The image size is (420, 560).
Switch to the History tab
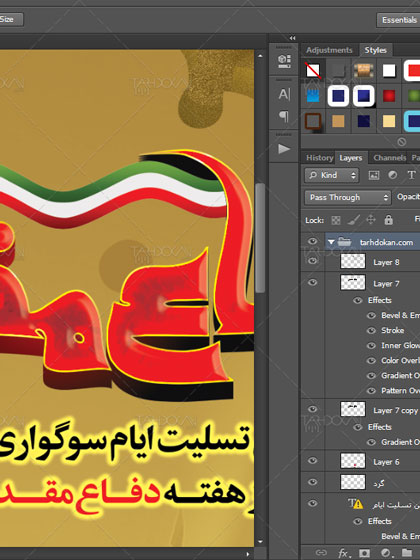click(320, 158)
